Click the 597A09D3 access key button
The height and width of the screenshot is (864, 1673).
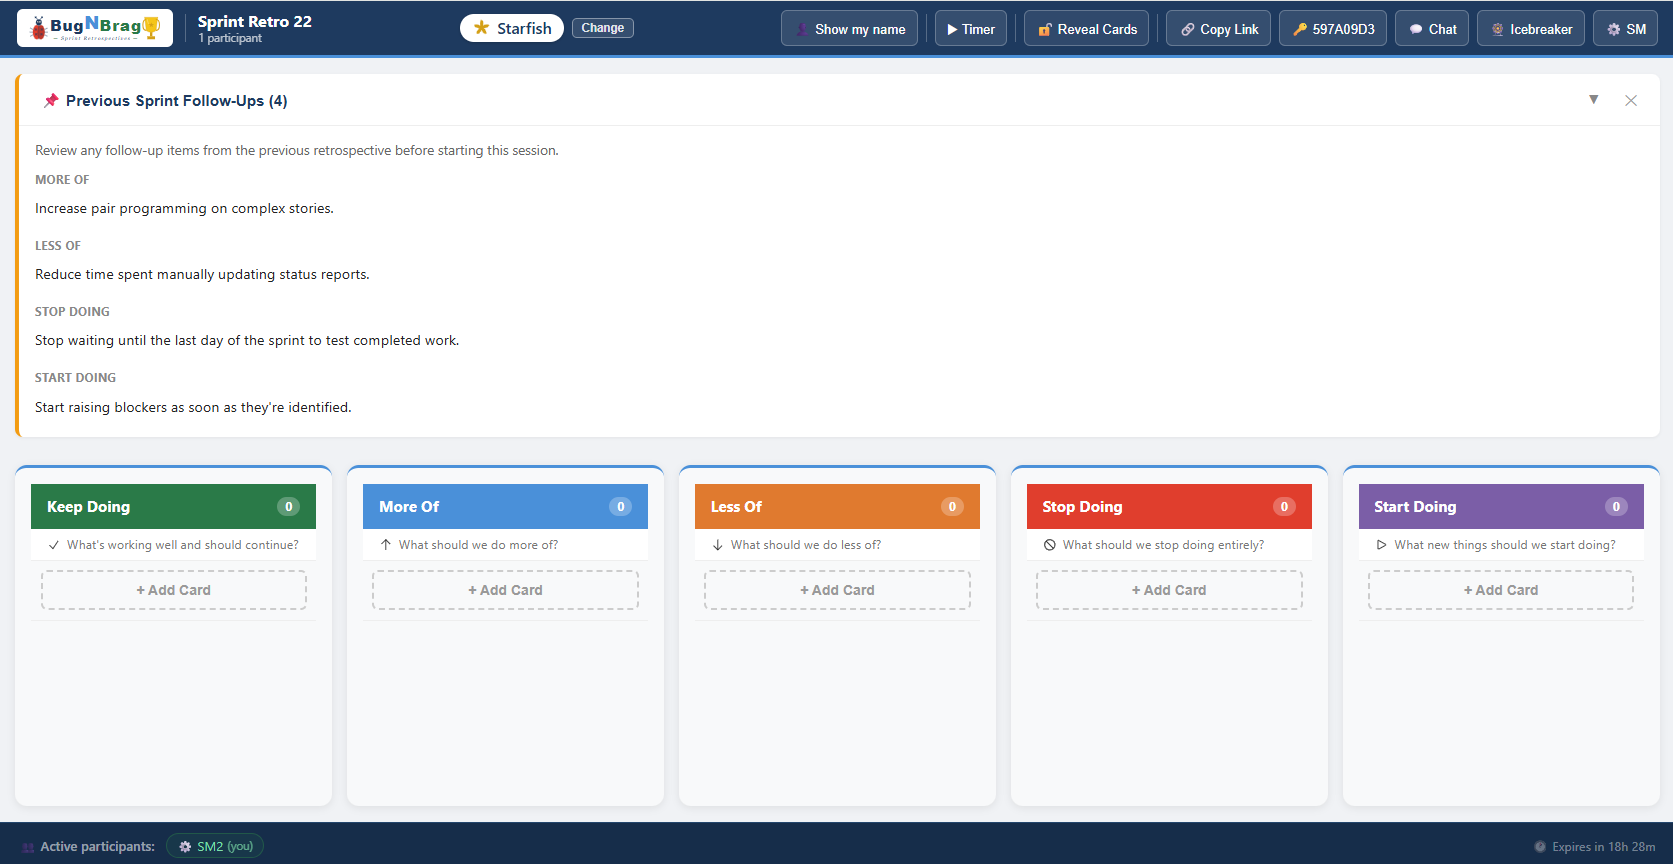pyautogui.click(x=1332, y=29)
